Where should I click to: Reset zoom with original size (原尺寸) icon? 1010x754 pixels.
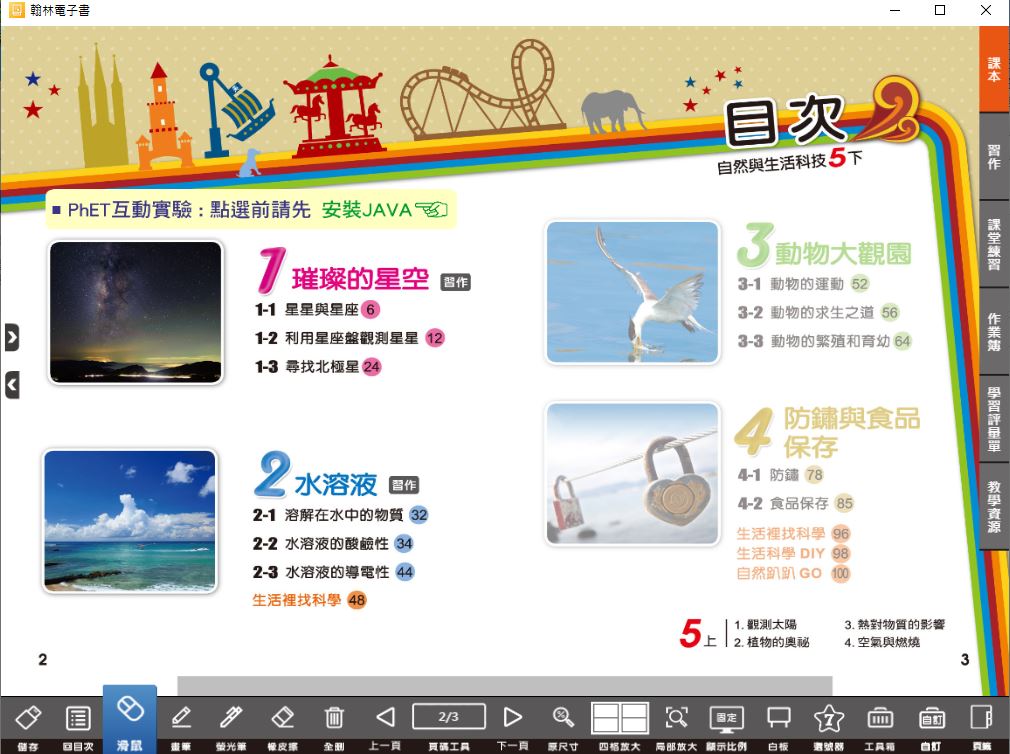(564, 718)
